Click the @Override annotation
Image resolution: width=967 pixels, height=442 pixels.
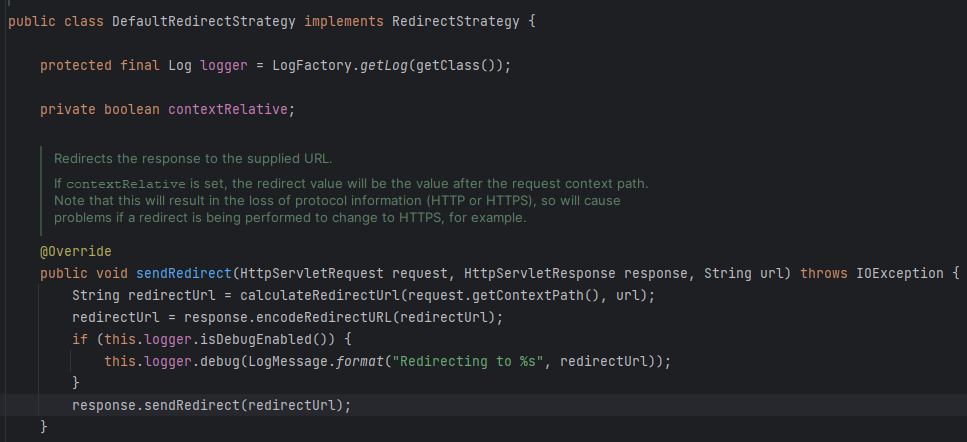76,252
